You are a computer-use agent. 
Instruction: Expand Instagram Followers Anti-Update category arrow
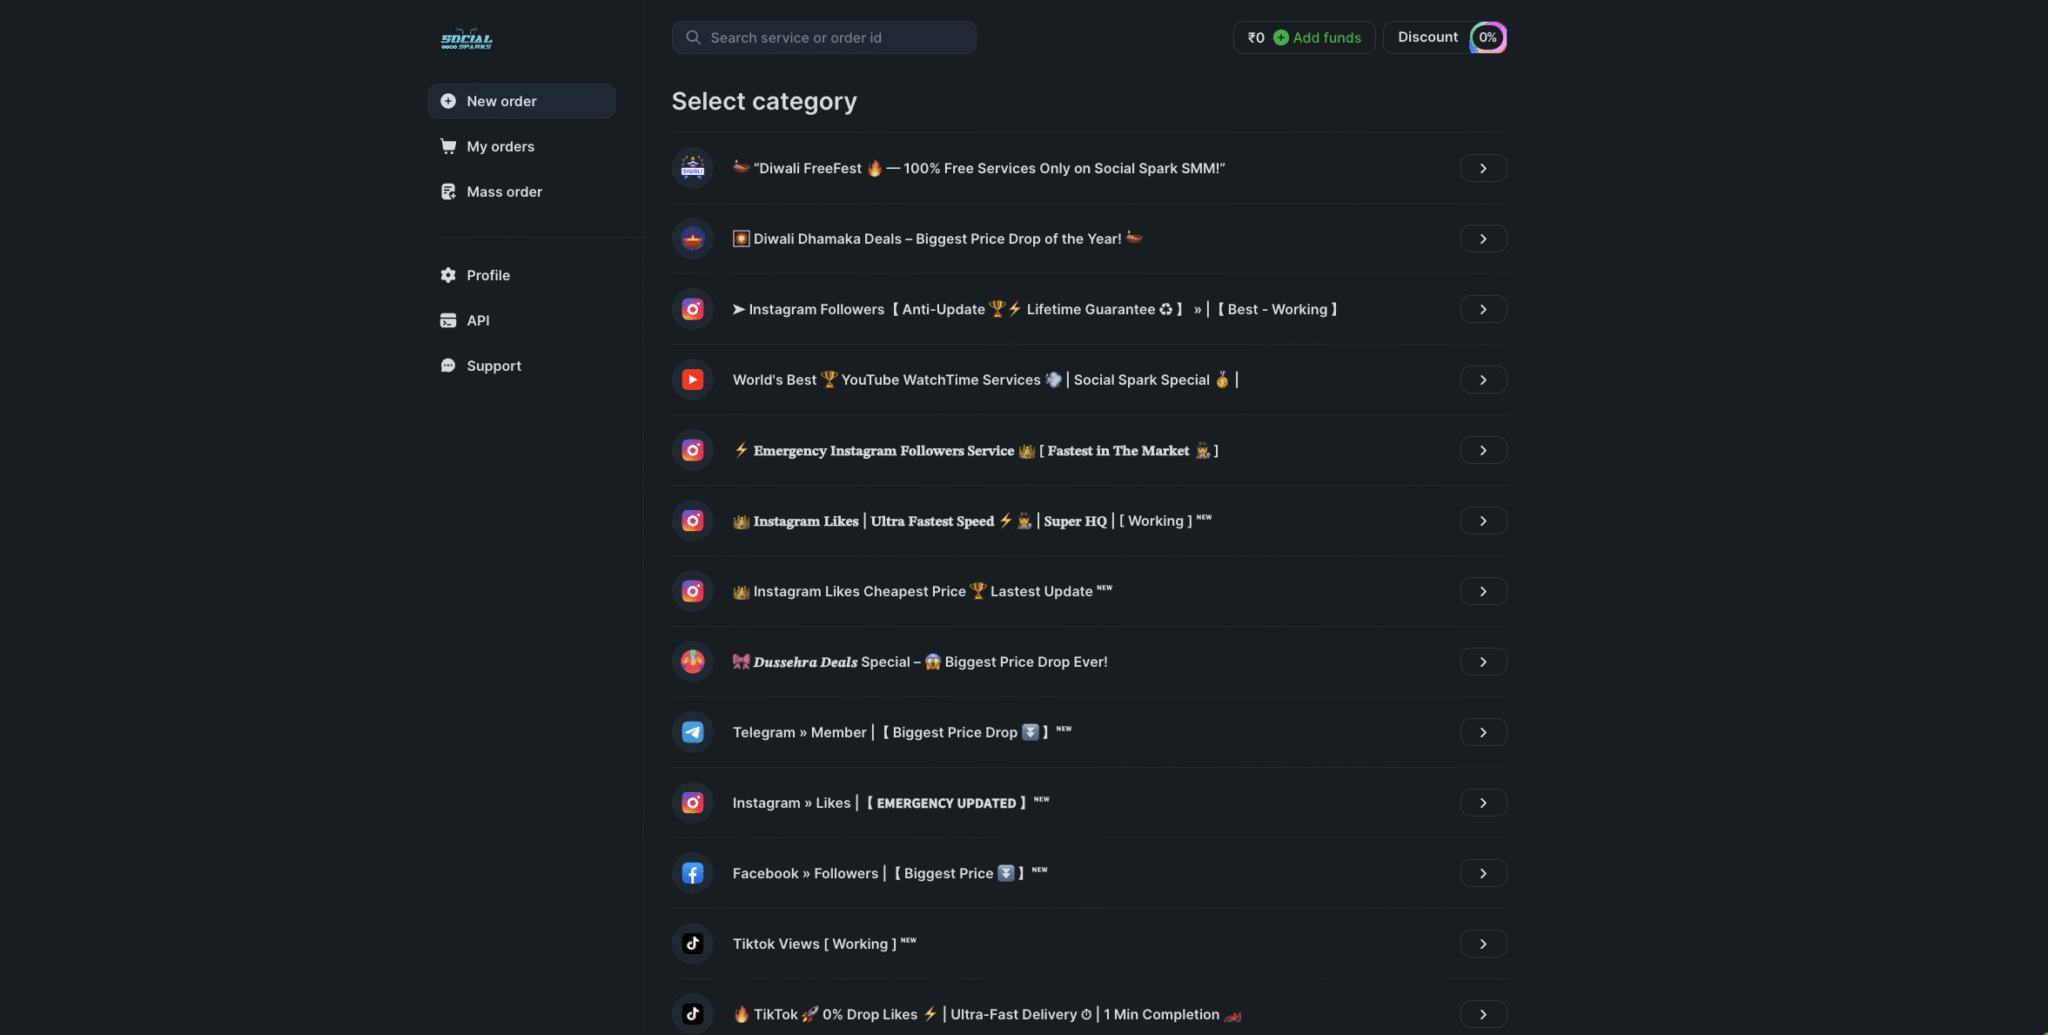click(x=1483, y=310)
